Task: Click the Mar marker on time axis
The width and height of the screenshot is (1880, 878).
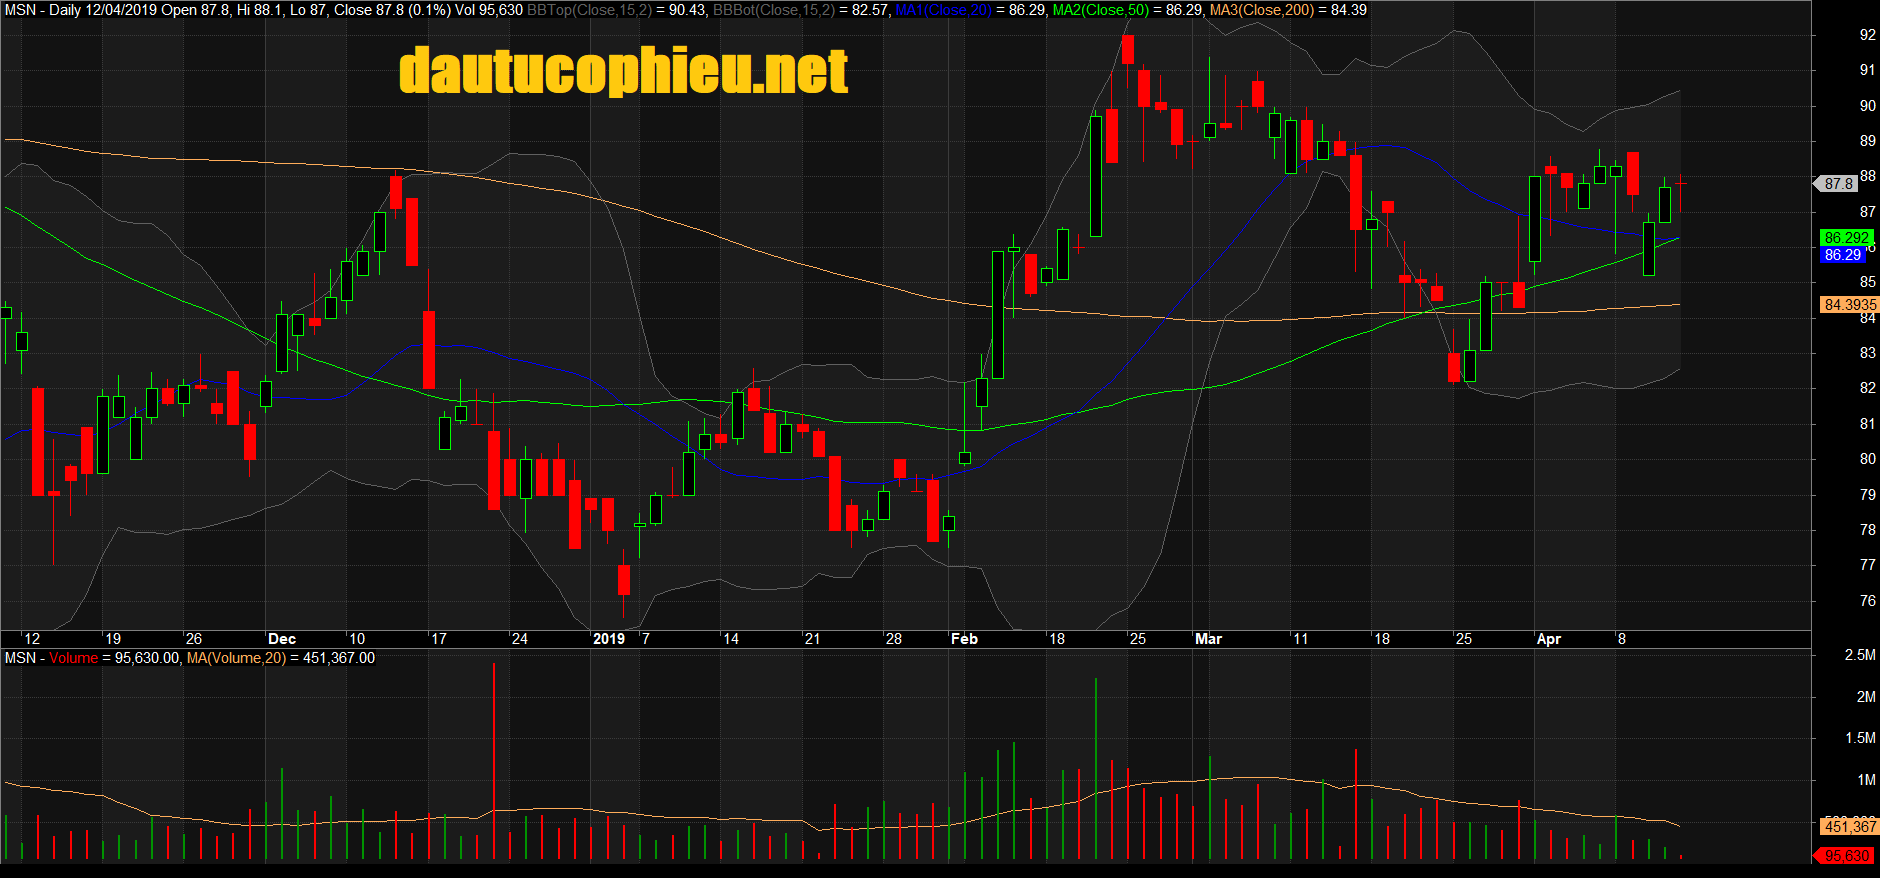Action: click(x=1208, y=639)
